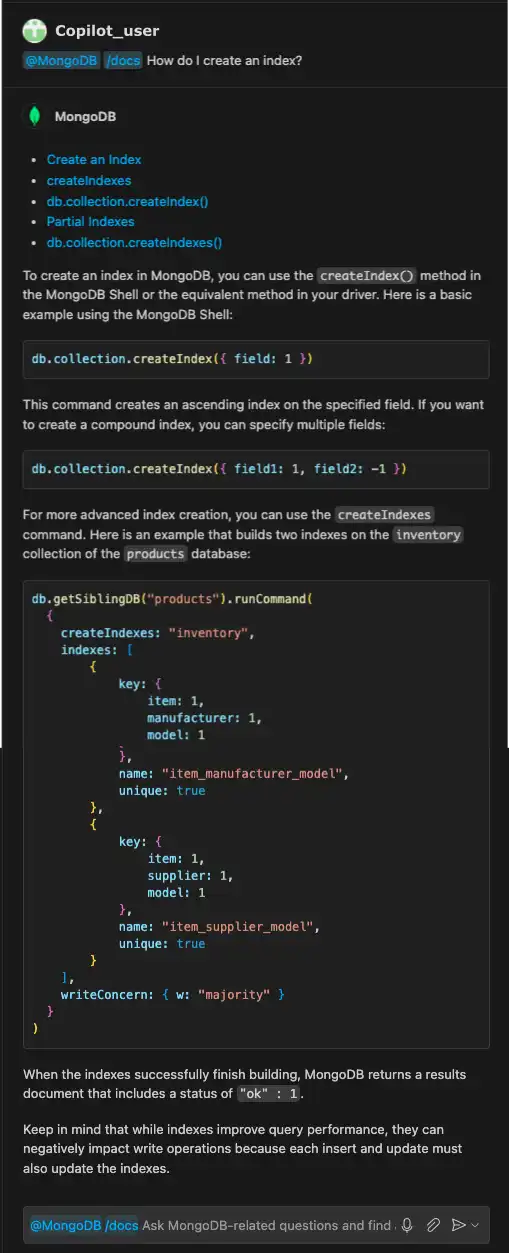Viewport: 509px width, 1253px height.
Task: Click the @MongoDB mention in user message
Action: point(61,60)
